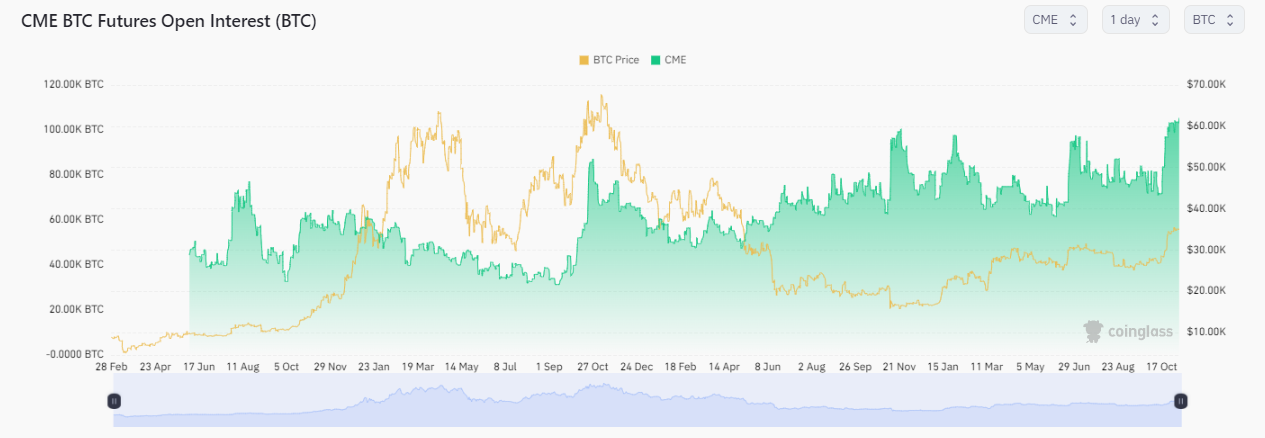
Task: Click the green CME legend swatch
Action: 656,60
